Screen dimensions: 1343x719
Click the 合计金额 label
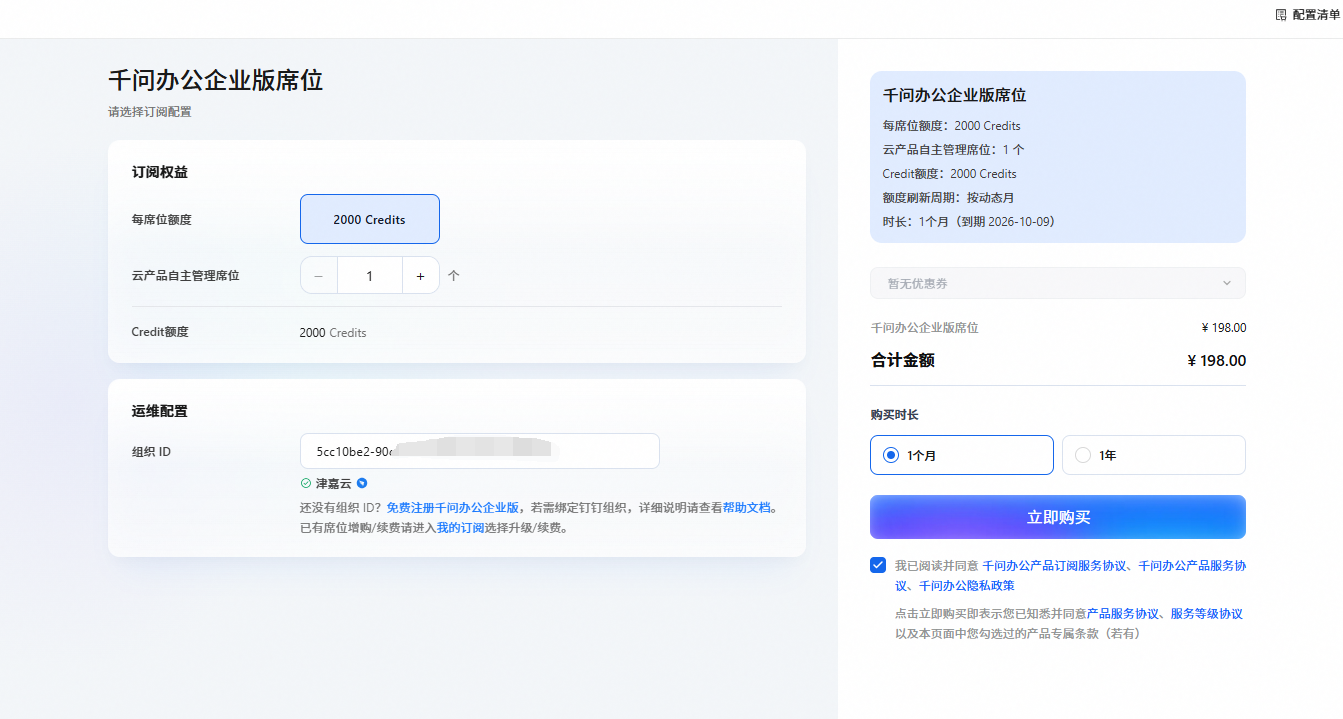pos(903,361)
